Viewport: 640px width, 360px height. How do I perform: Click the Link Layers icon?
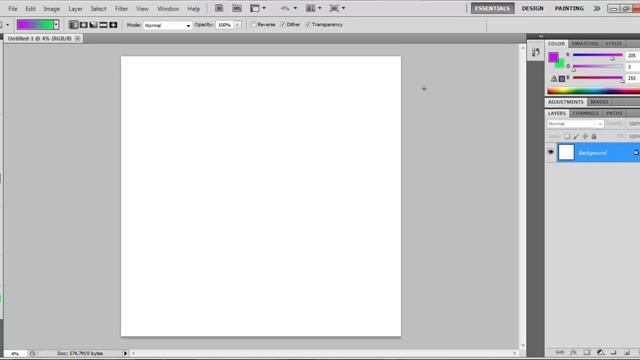click(x=560, y=352)
